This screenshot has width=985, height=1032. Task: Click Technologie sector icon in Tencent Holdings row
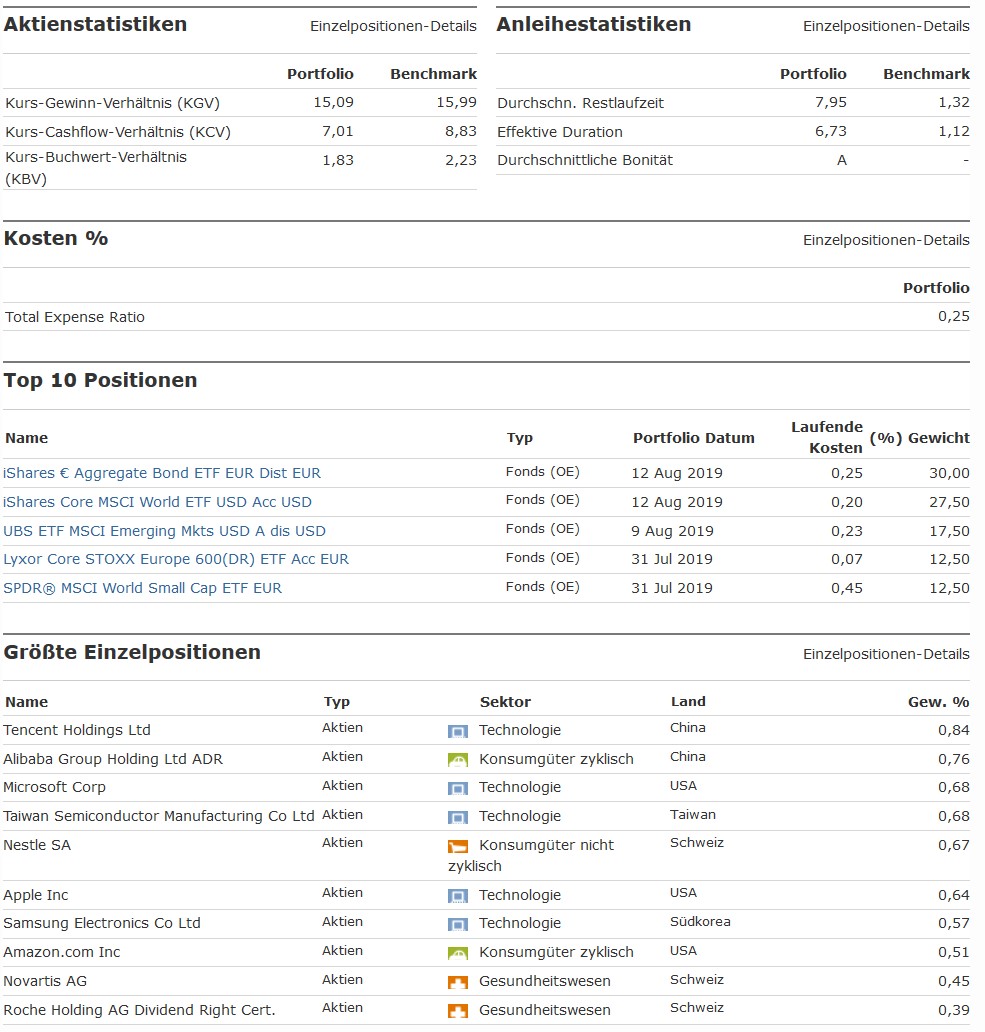coord(458,731)
